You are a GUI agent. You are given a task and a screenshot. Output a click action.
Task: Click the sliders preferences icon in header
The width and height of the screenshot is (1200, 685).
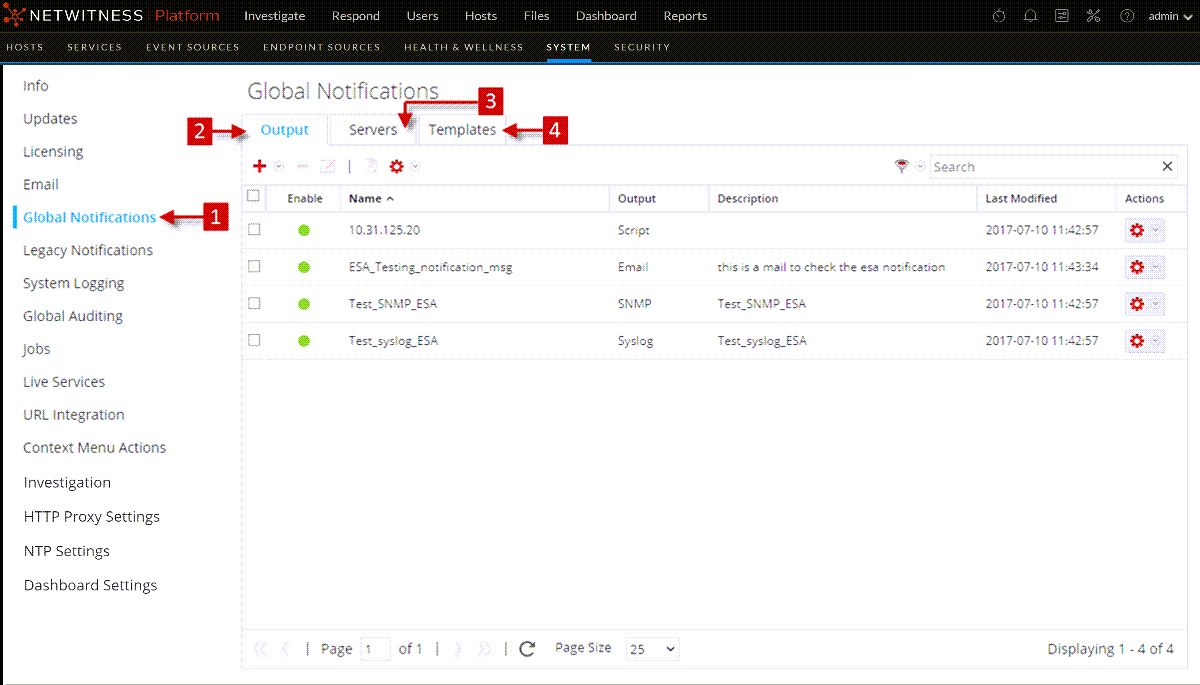(1062, 16)
